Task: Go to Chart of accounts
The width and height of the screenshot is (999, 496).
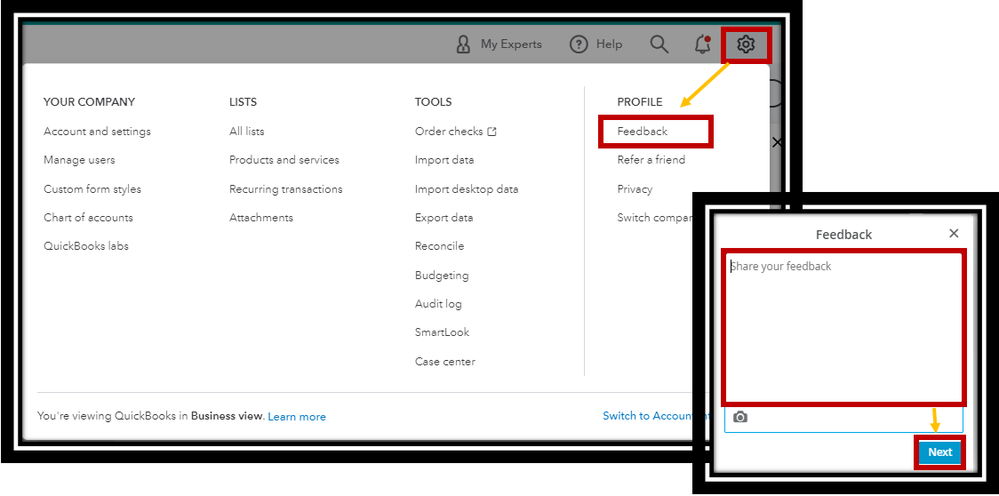Action: coord(88,217)
